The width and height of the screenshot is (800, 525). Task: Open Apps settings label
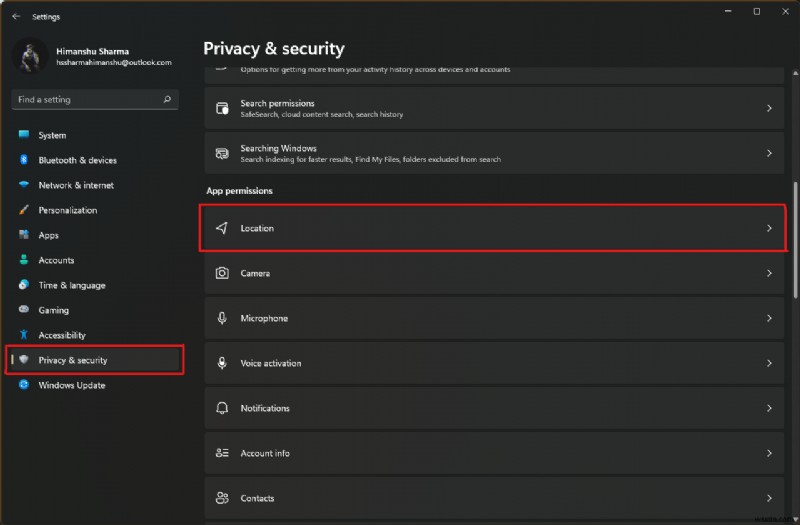48,235
